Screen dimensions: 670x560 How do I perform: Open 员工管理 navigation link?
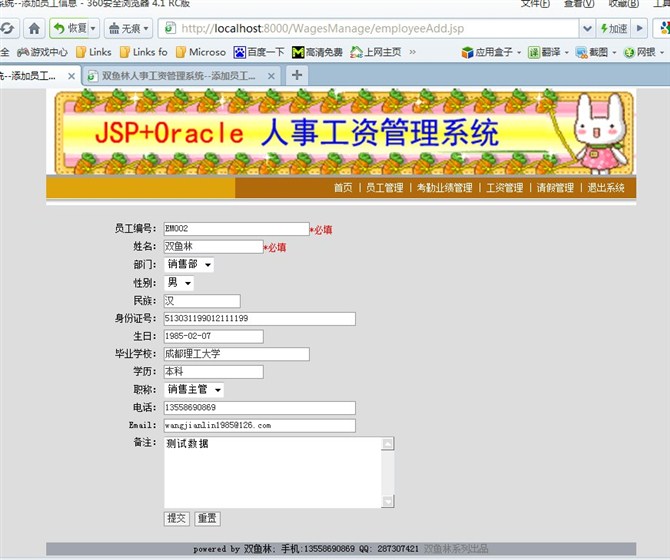point(385,188)
